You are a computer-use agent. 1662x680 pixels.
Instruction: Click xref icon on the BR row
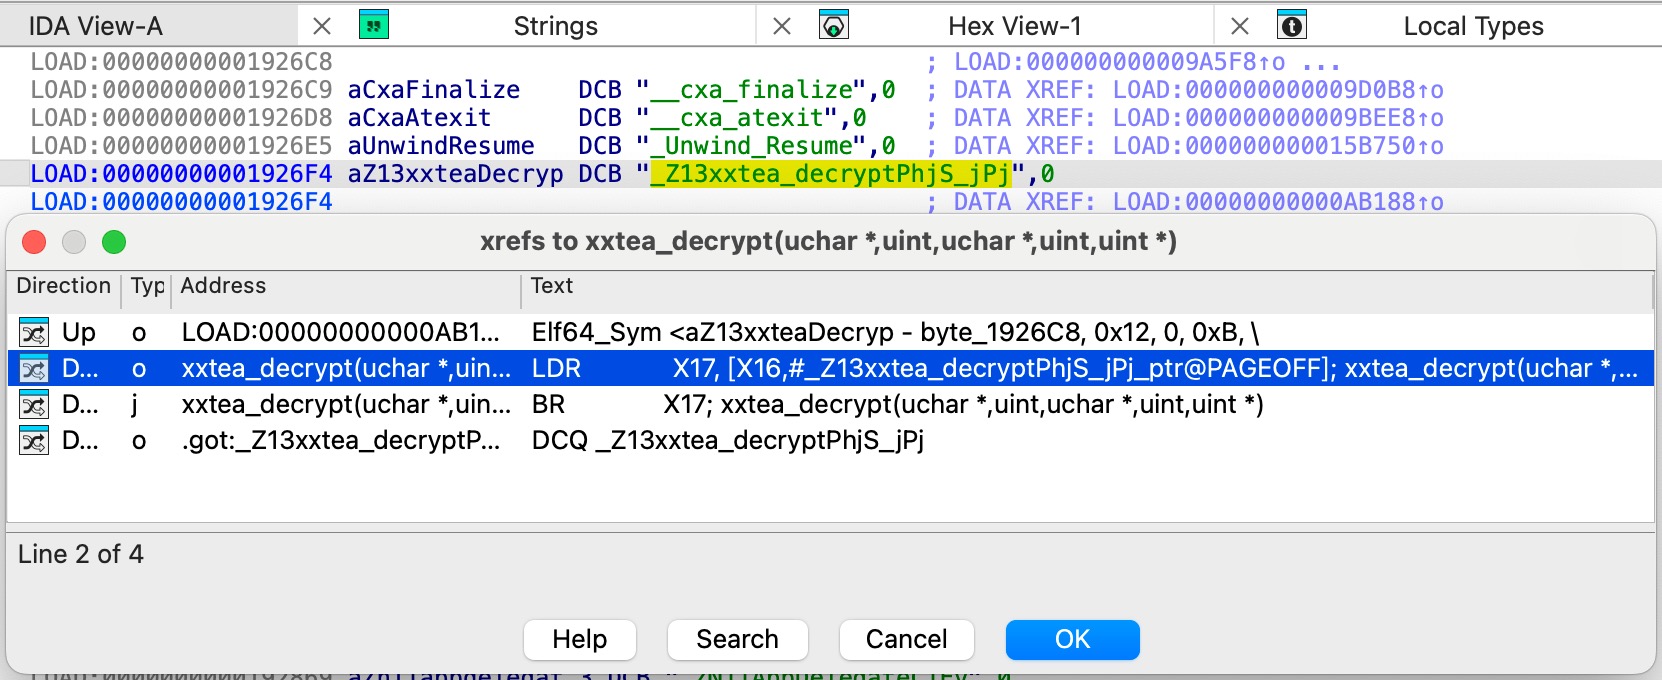(34, 405)
